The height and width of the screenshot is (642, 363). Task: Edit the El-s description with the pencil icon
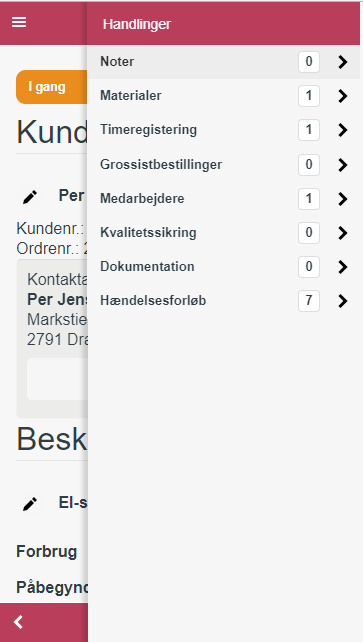pos(30,504)
